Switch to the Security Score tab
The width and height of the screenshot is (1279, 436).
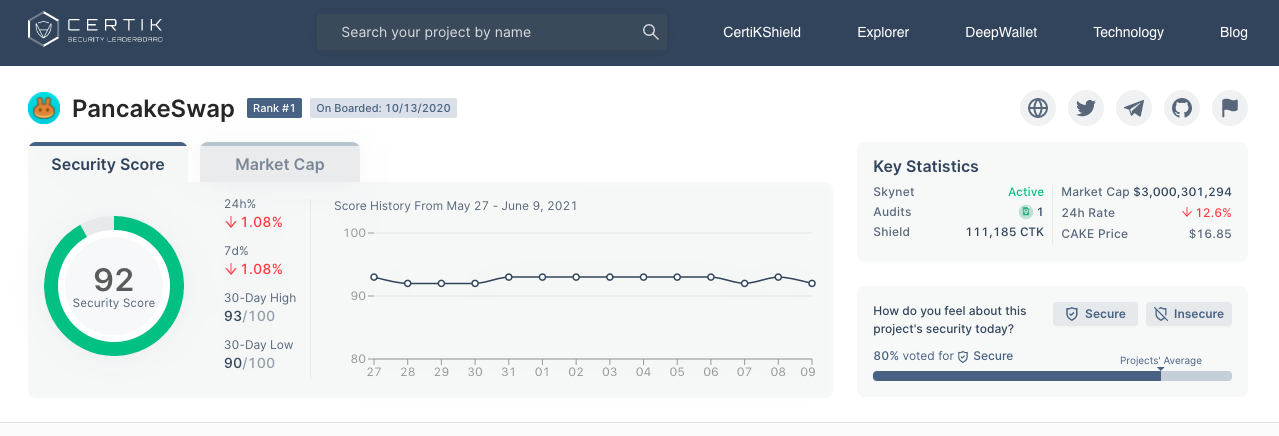pyautogui.click(x=108, y=164)
